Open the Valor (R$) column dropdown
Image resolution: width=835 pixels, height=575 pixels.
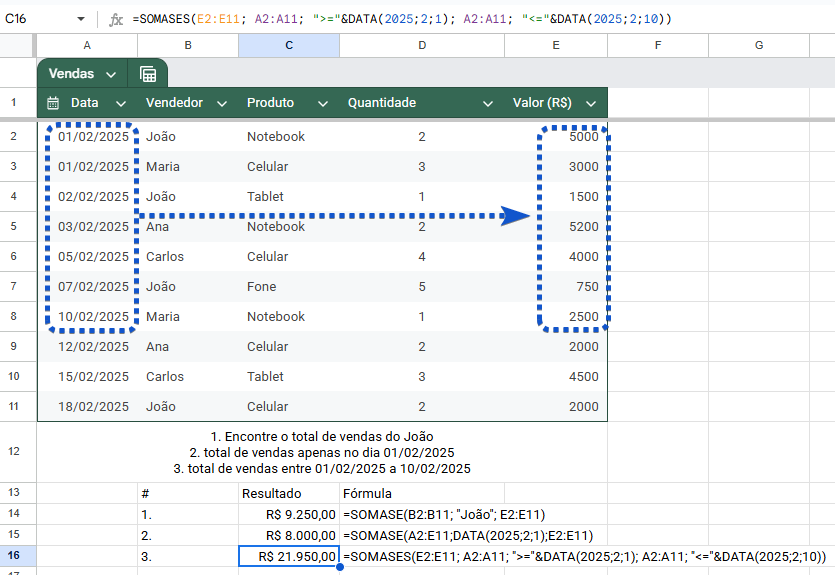click(x=591, y=103)
